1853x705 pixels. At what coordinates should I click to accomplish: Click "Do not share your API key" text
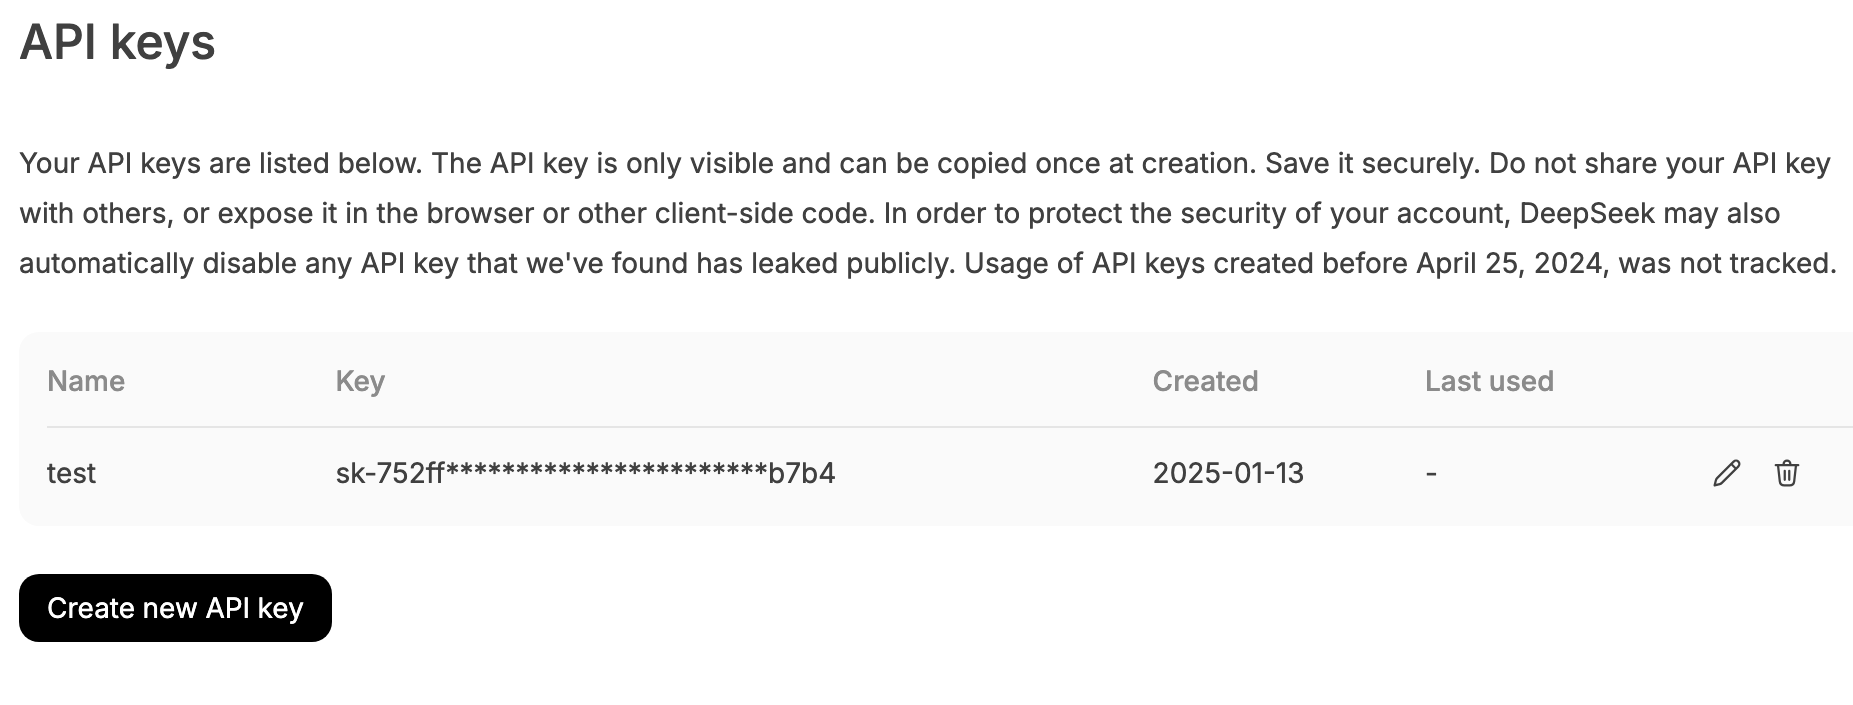pos(1659,163)
